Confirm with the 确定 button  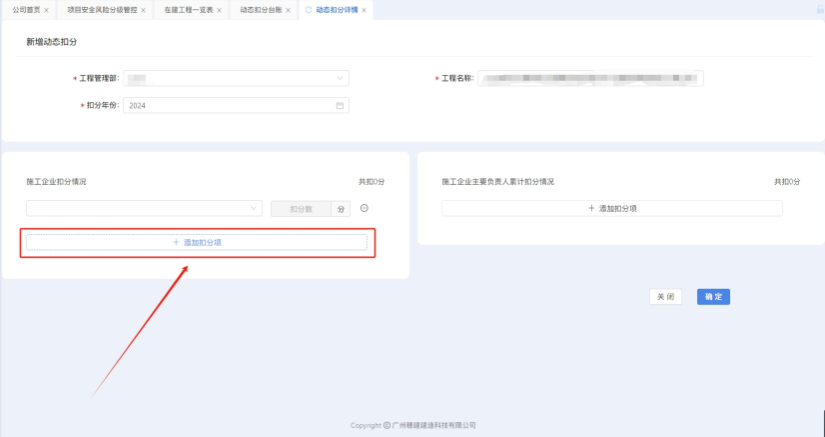pos(713,297)
